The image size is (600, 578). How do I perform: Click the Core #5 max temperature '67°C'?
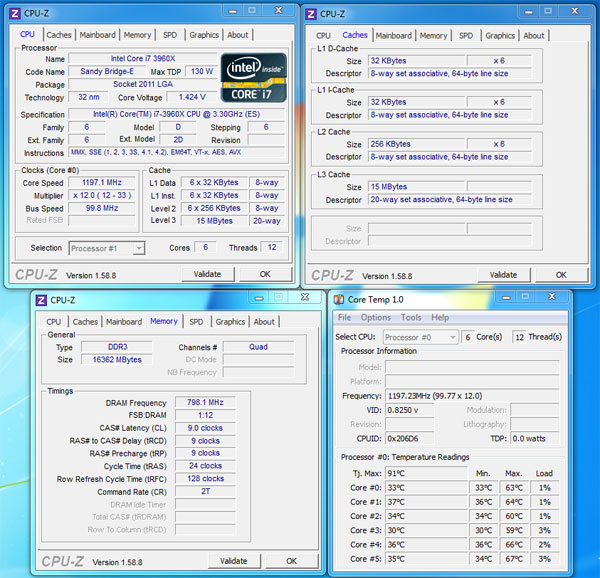point(514,559)
